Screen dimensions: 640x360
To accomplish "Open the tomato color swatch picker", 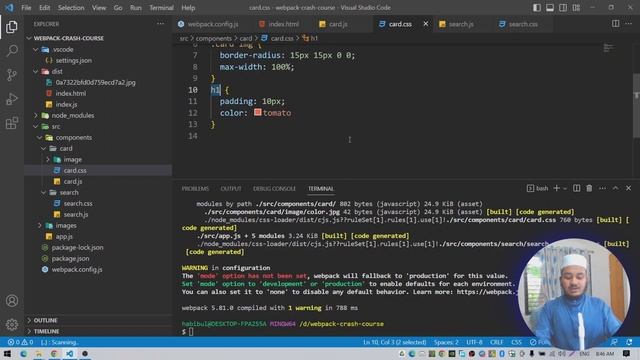I will [x=257, y=112].
